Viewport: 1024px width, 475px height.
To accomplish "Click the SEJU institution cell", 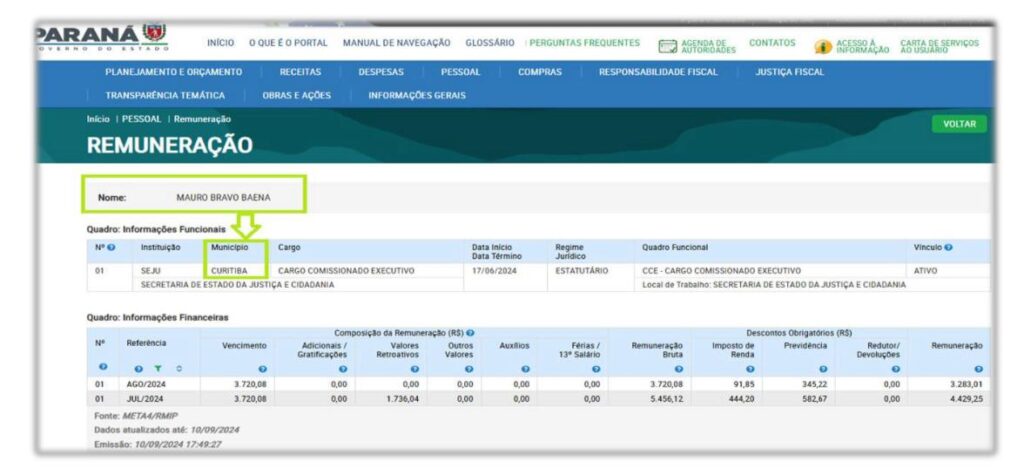I will (150, 270).
